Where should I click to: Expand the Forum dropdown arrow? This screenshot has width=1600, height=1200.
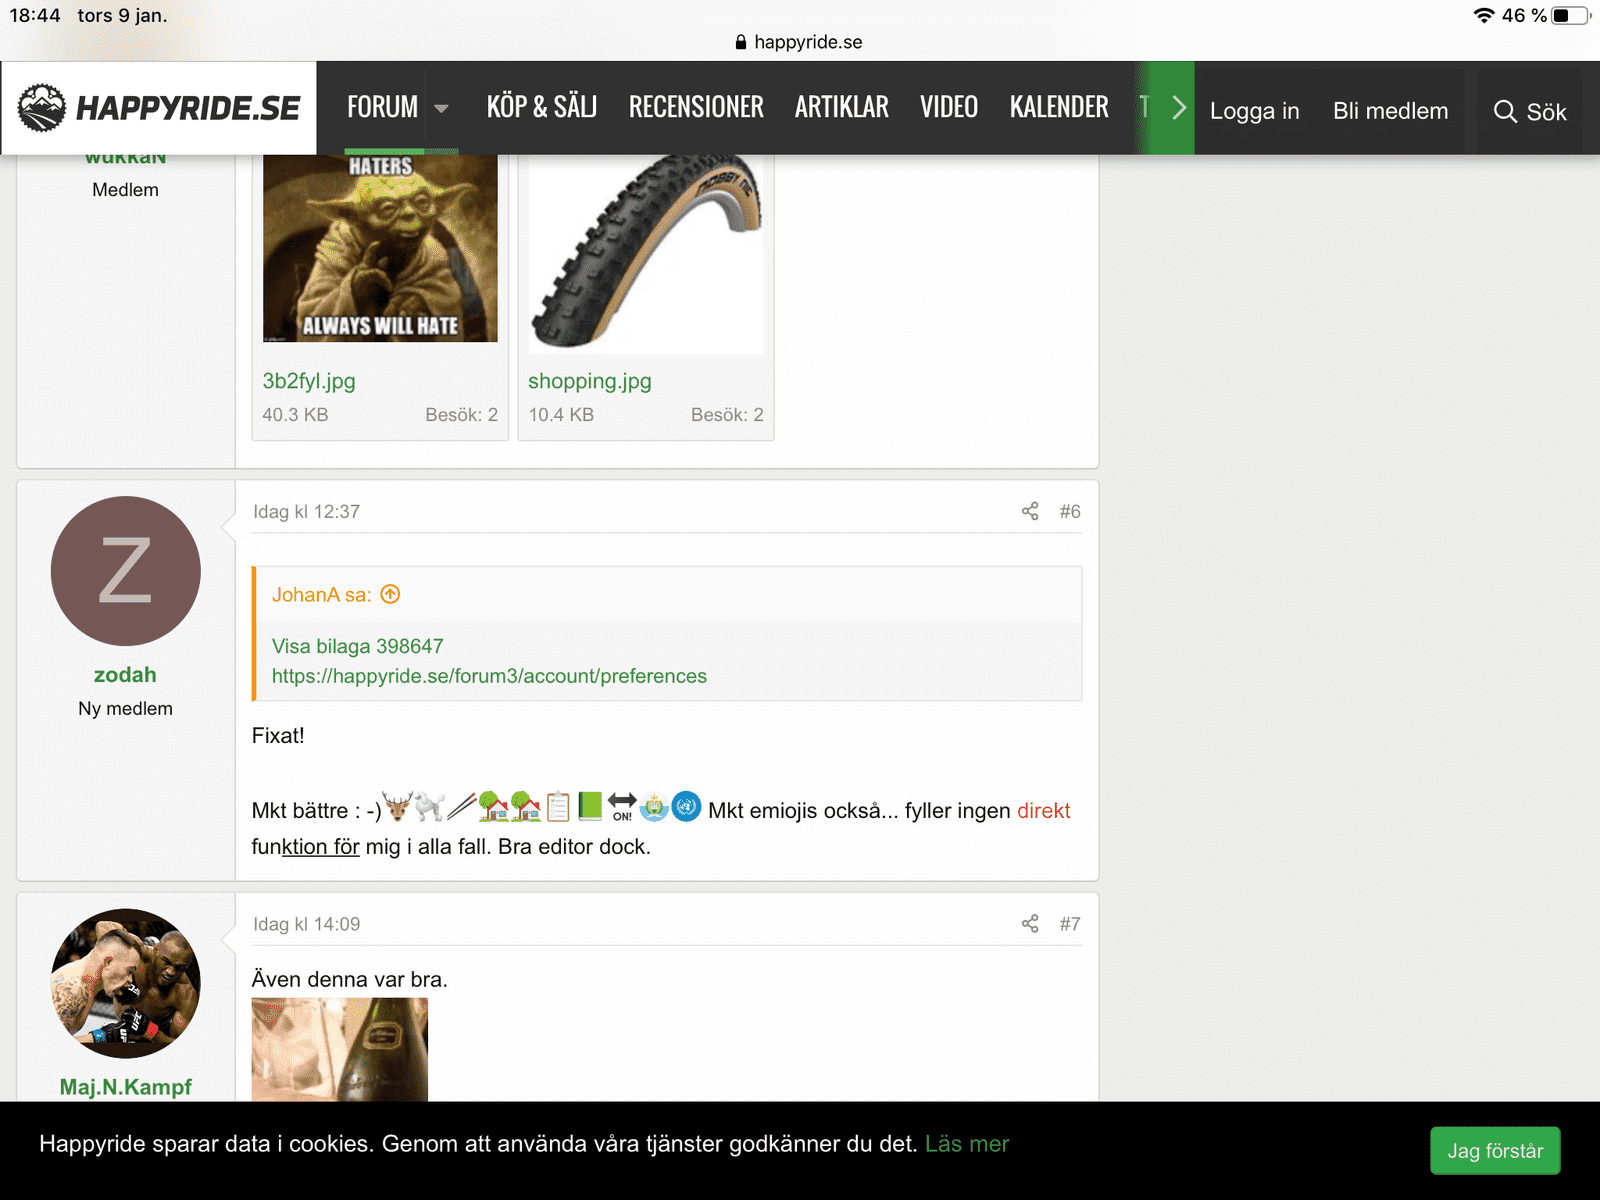point(441,108)
